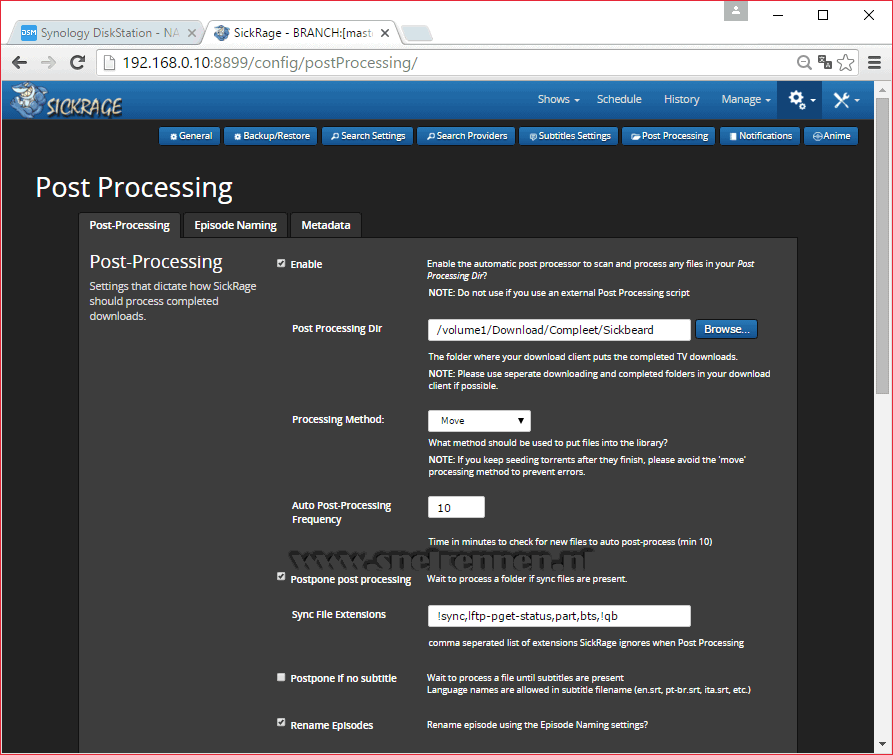Click the Auto Post-Processing Frequency field
Viewport: 893px width, 755px height.
(x=456, y=507)
